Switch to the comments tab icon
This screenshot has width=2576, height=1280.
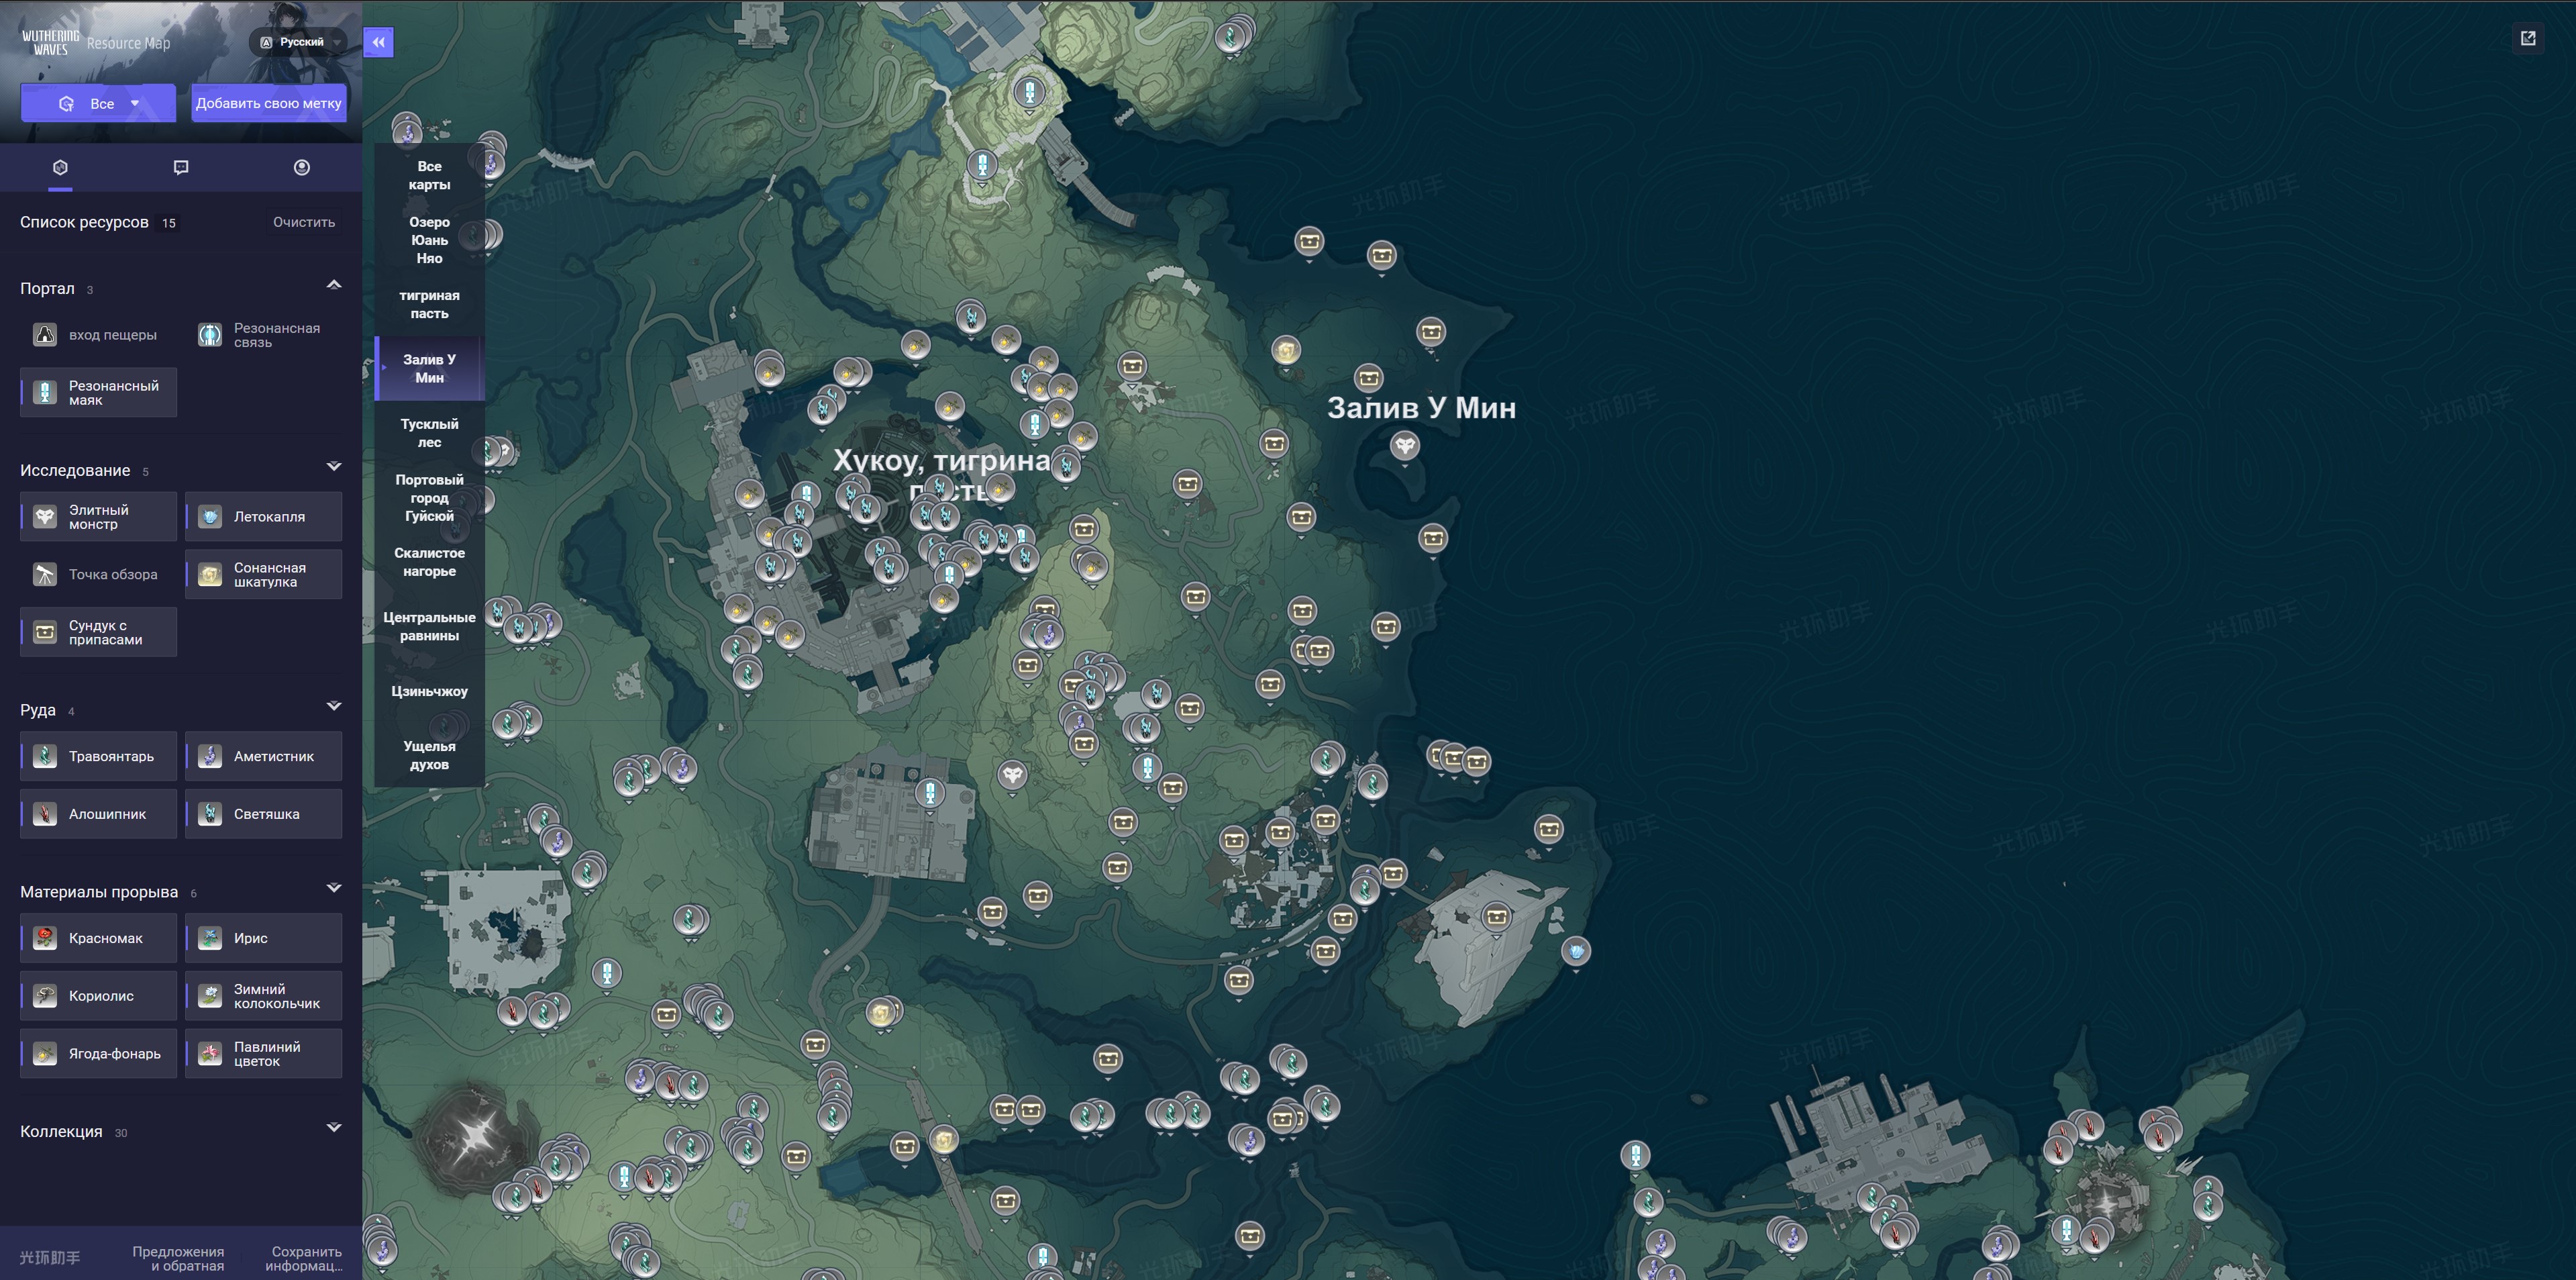tap(181, 167)
